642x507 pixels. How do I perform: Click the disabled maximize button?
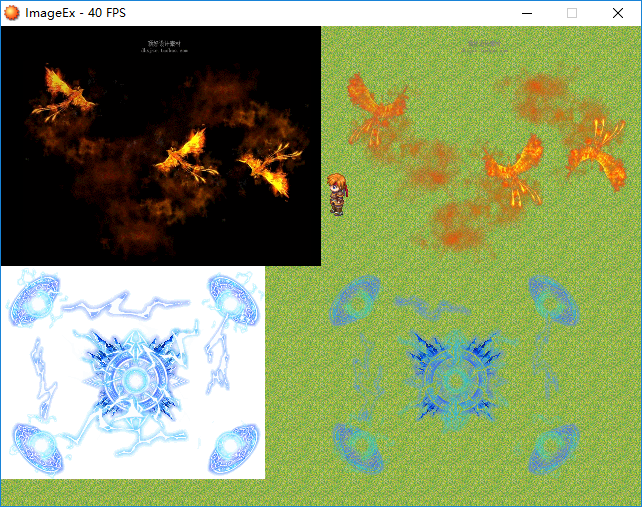[x=572, y=13]
